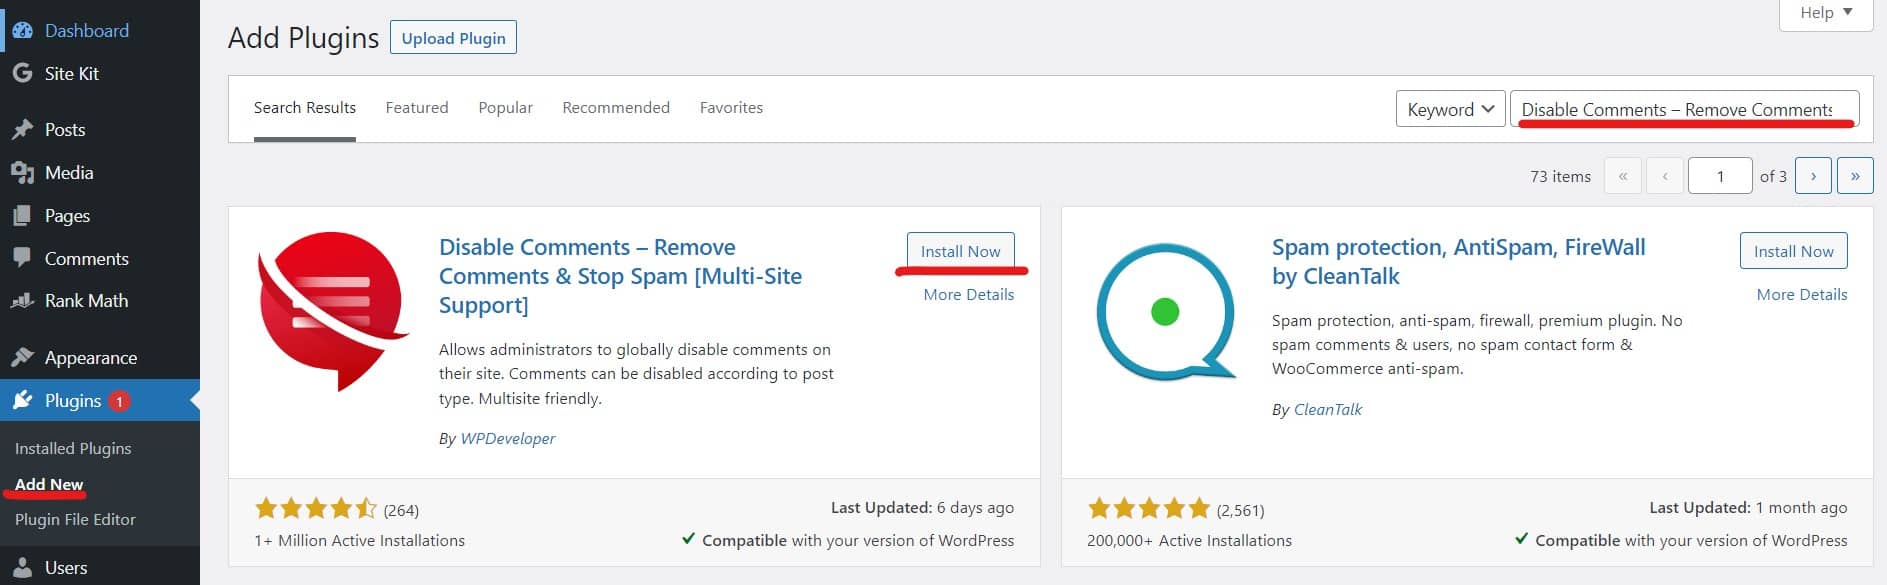The width and height of the screenshot is (1887, 585).
Task: Install the Disable Comments plugin
Action: pos(960,252)
